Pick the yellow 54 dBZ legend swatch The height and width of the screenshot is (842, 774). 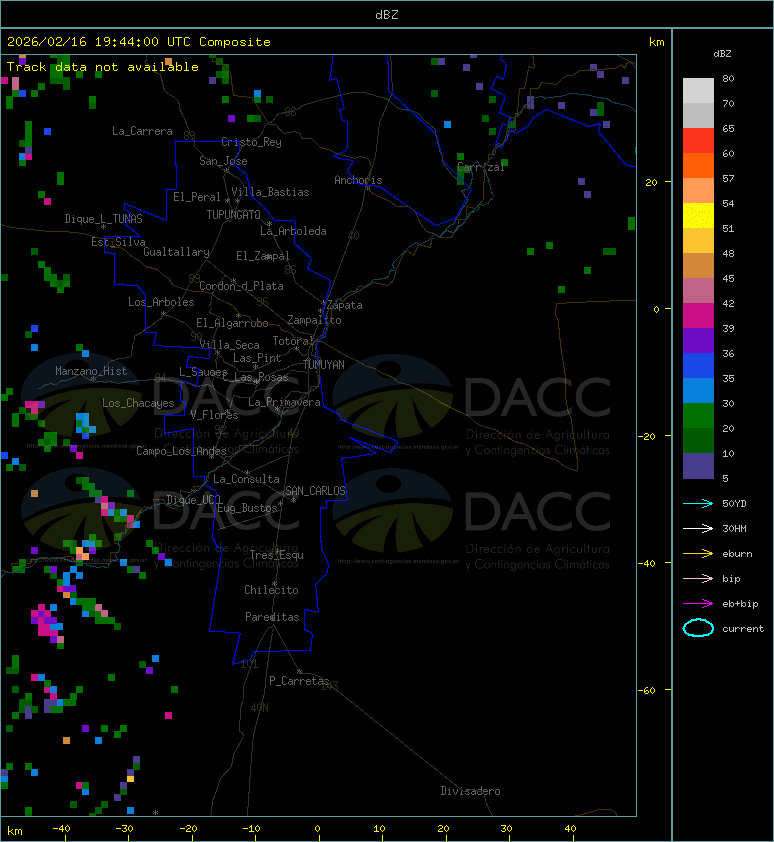point(698,215)
